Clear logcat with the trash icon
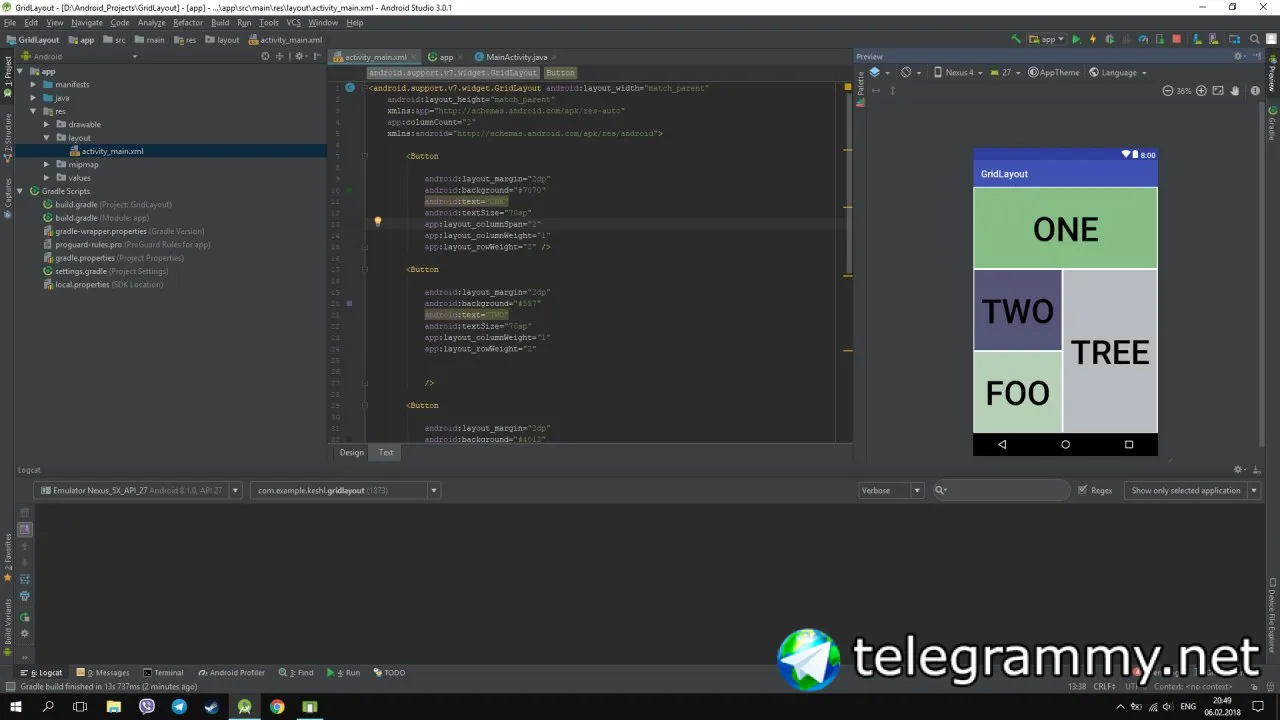 [x=25, y=512]
